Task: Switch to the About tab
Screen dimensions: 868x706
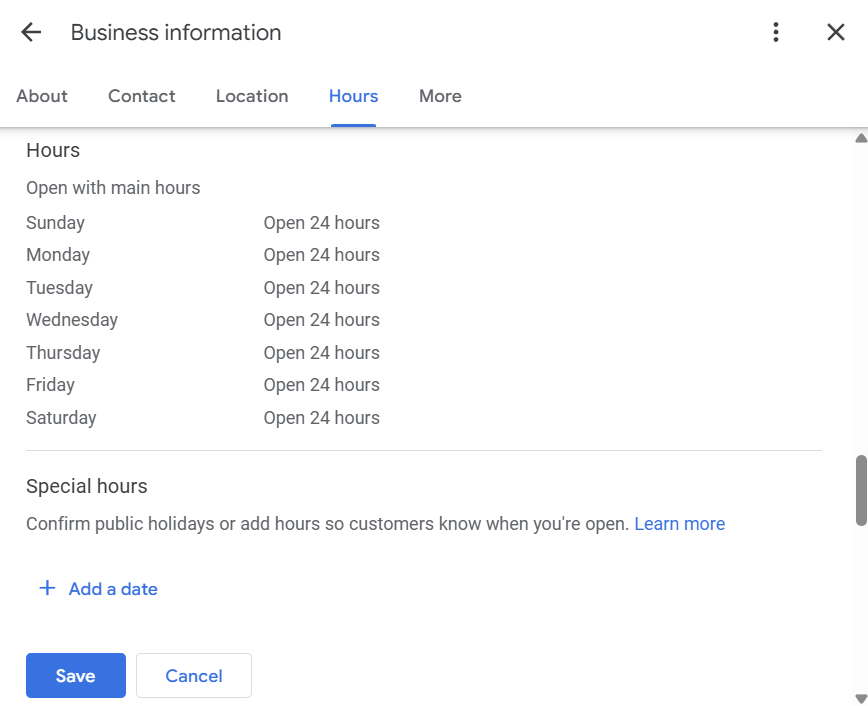Action: tap(41, 96)
